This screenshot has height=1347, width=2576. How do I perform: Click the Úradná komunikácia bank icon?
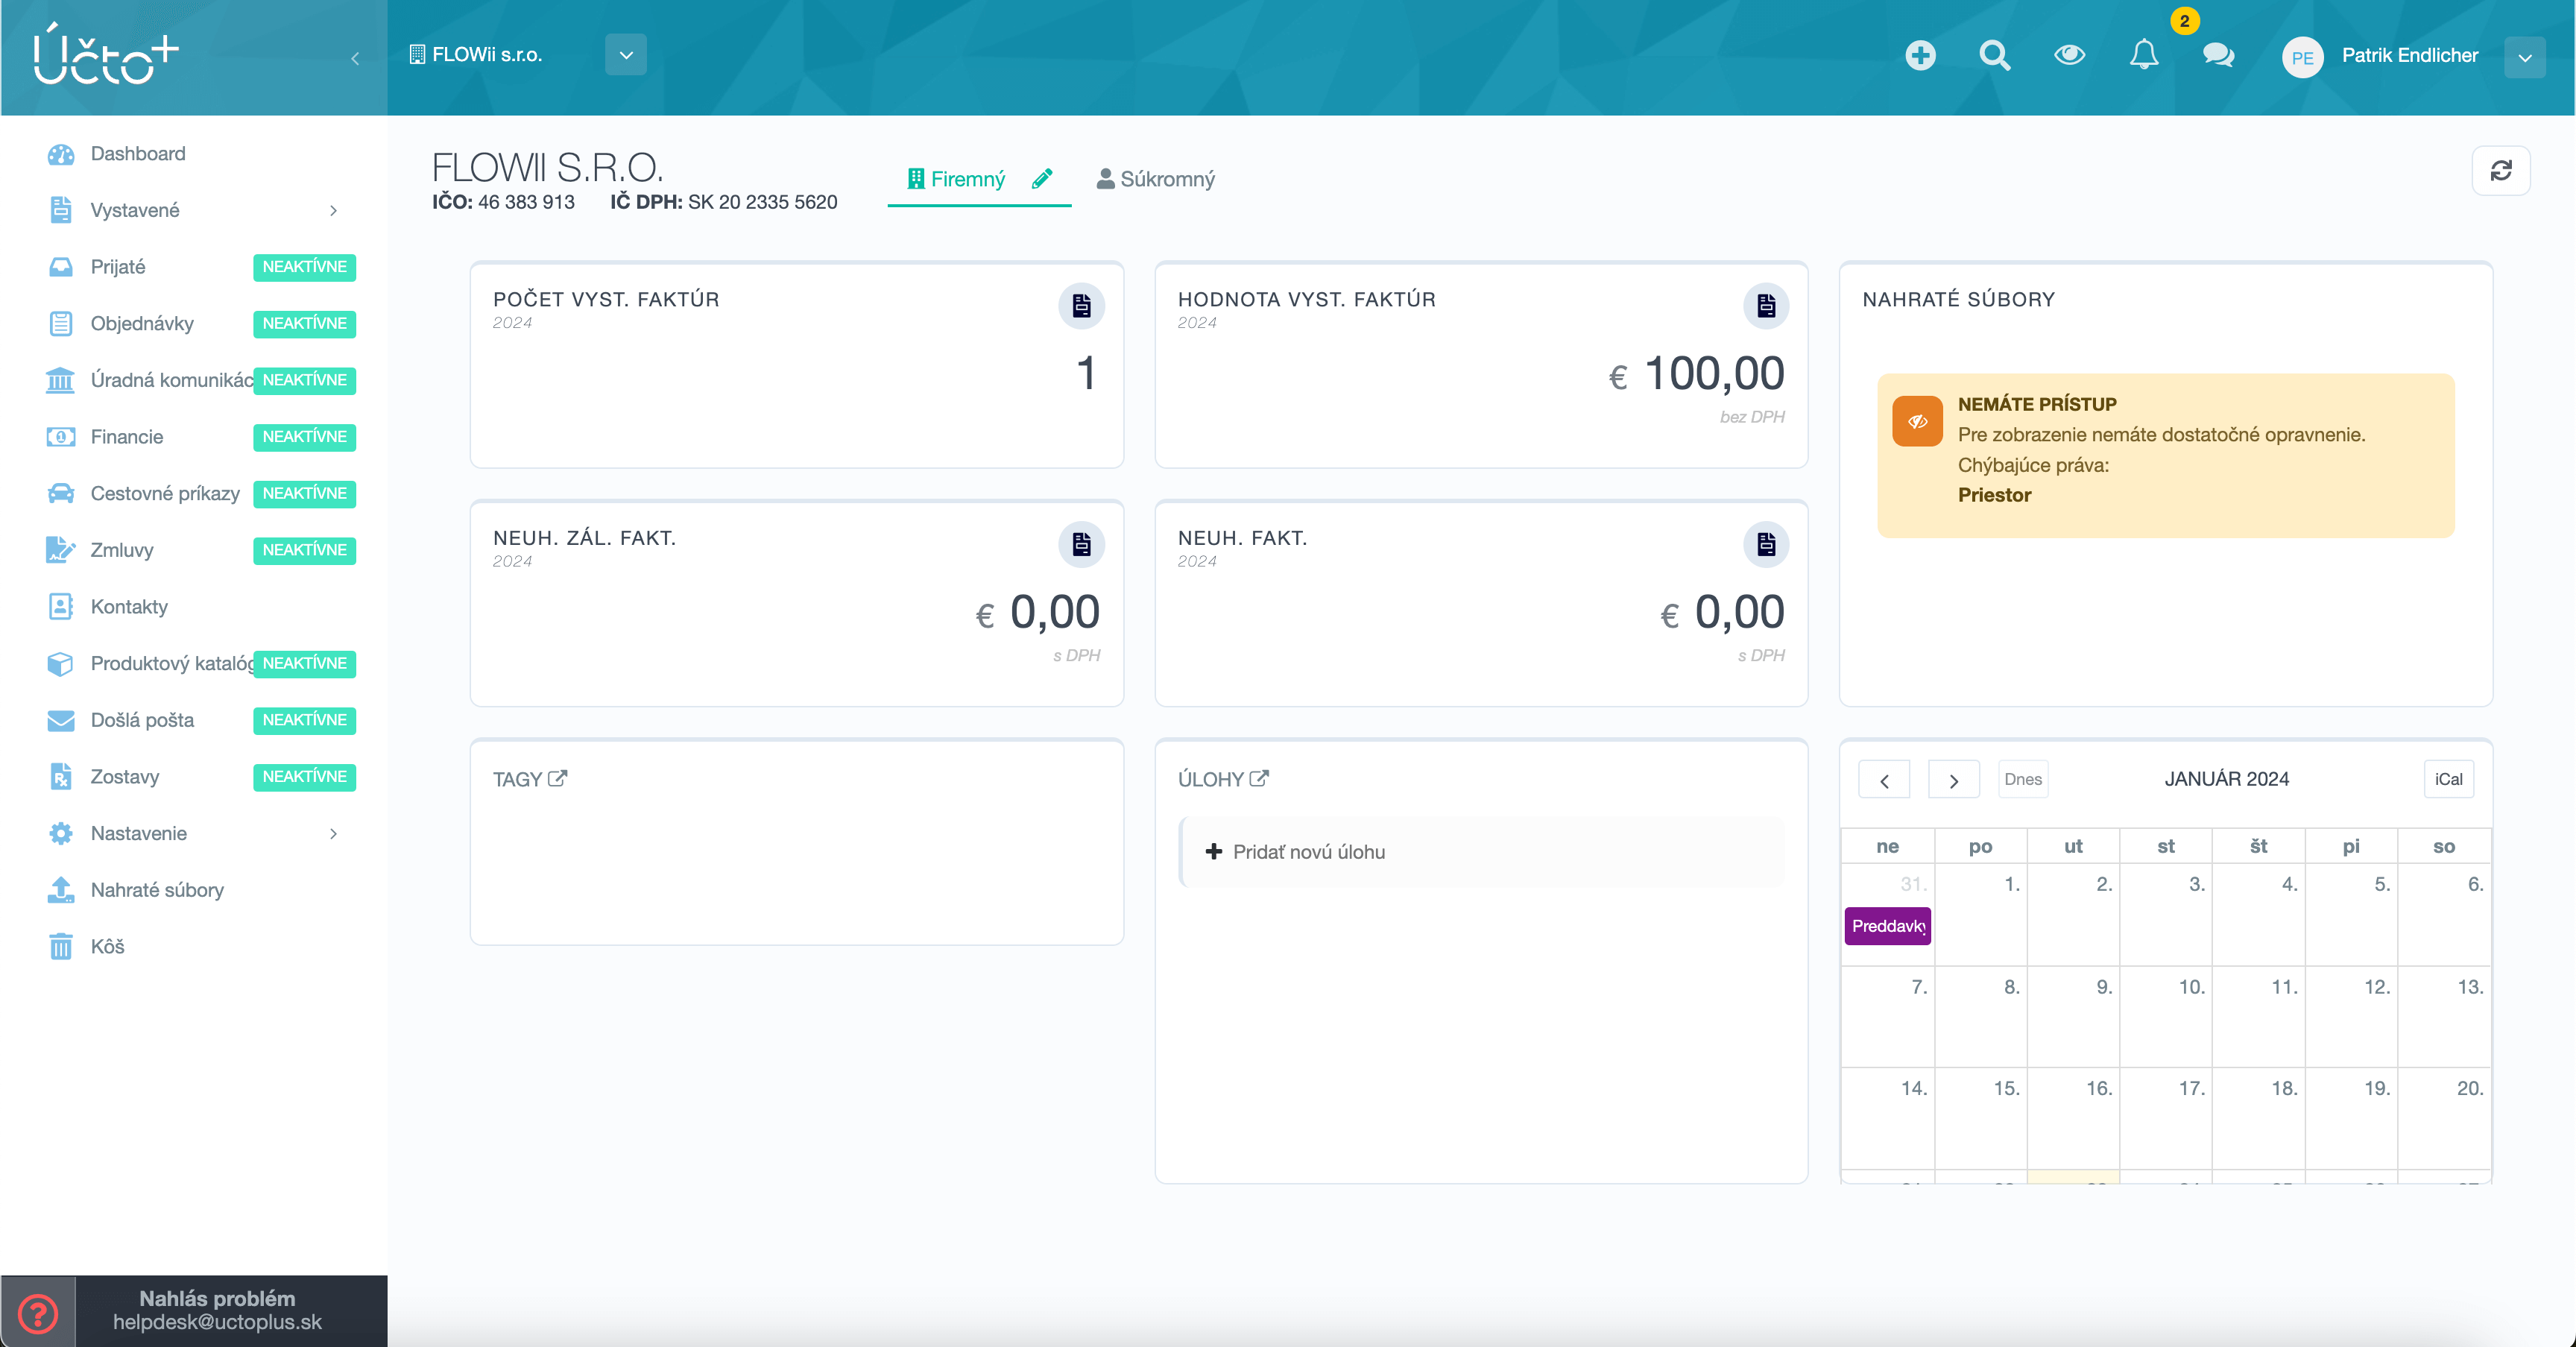point(61,380)
